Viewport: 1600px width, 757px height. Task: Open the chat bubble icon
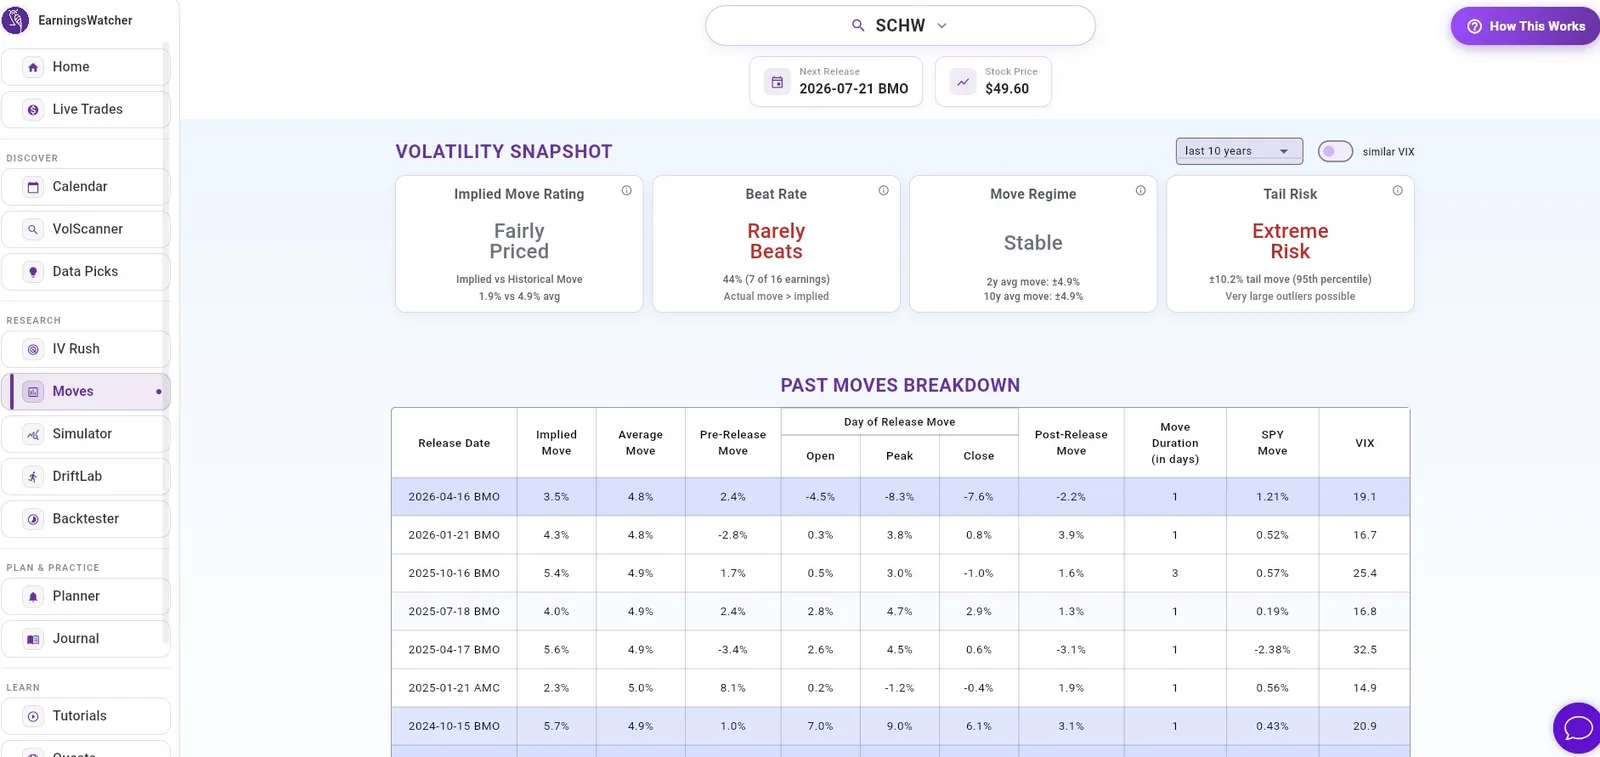tap(1578, 727)
